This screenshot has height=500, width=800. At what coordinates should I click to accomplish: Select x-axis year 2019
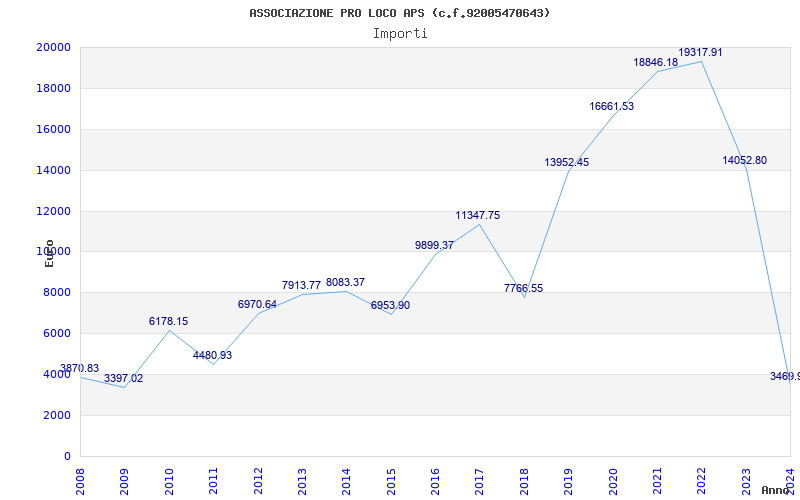[x=568, y=481]
